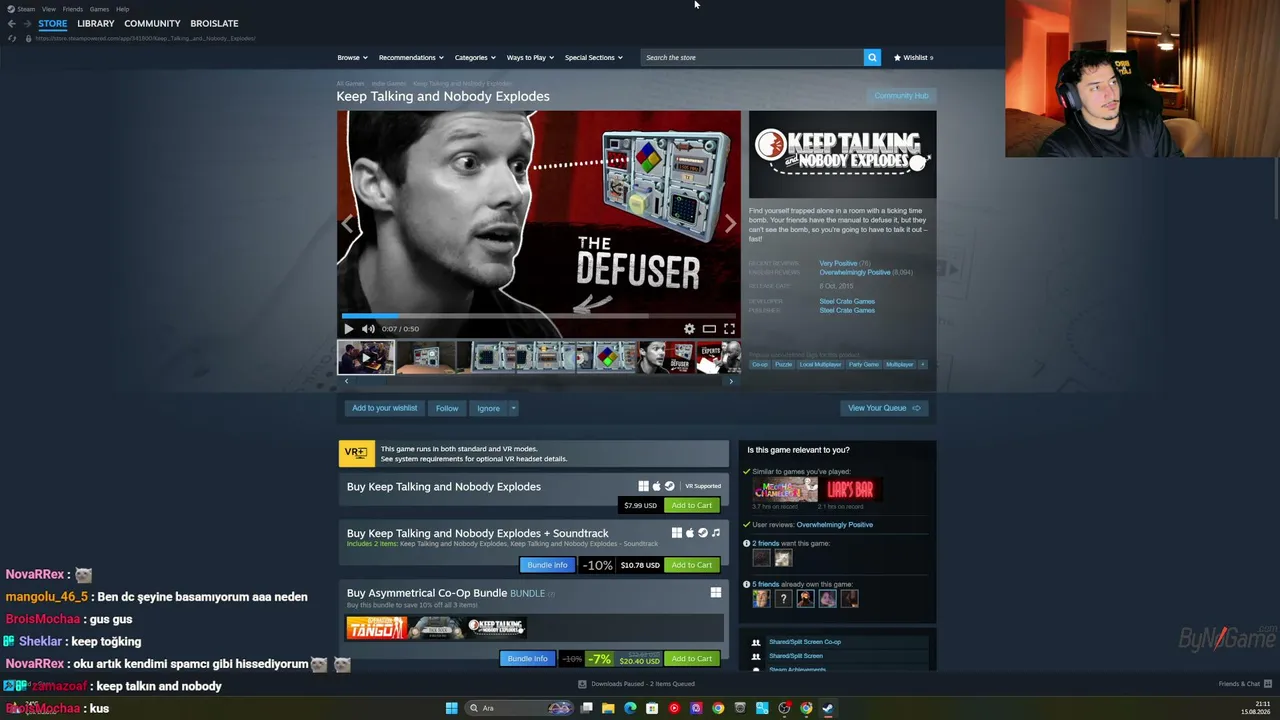Open the STORE tab
This screenshot has width=1280, height=720.
click(x=53, y=23)
